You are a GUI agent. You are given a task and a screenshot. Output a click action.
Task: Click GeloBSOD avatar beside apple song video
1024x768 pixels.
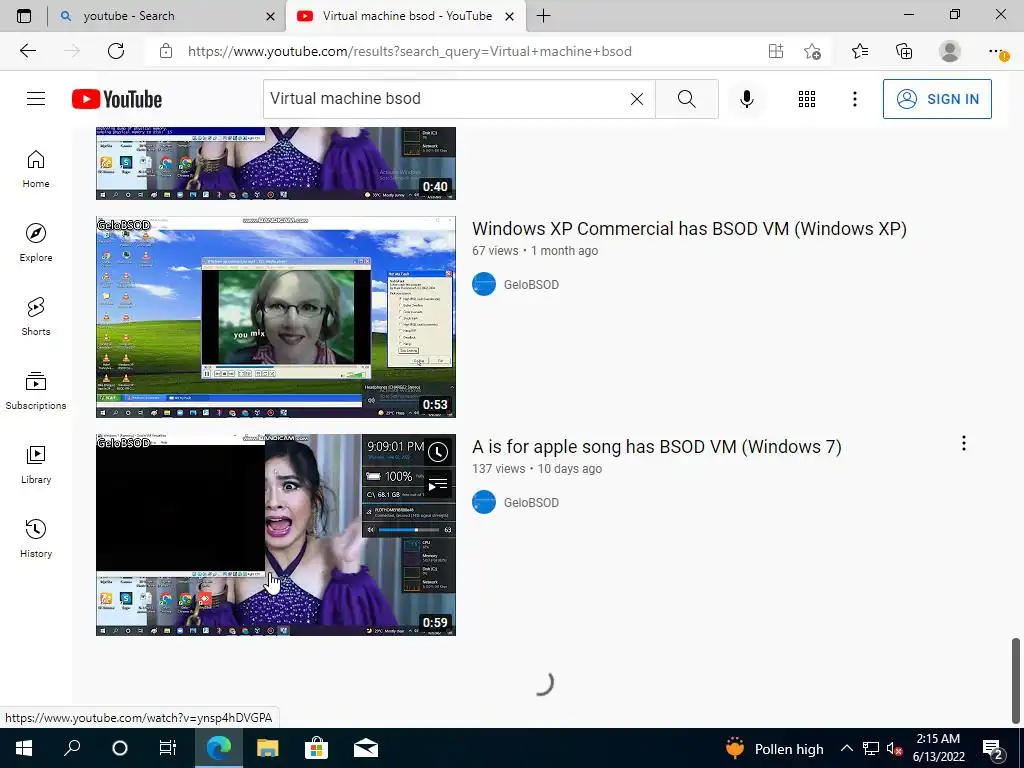484,502
